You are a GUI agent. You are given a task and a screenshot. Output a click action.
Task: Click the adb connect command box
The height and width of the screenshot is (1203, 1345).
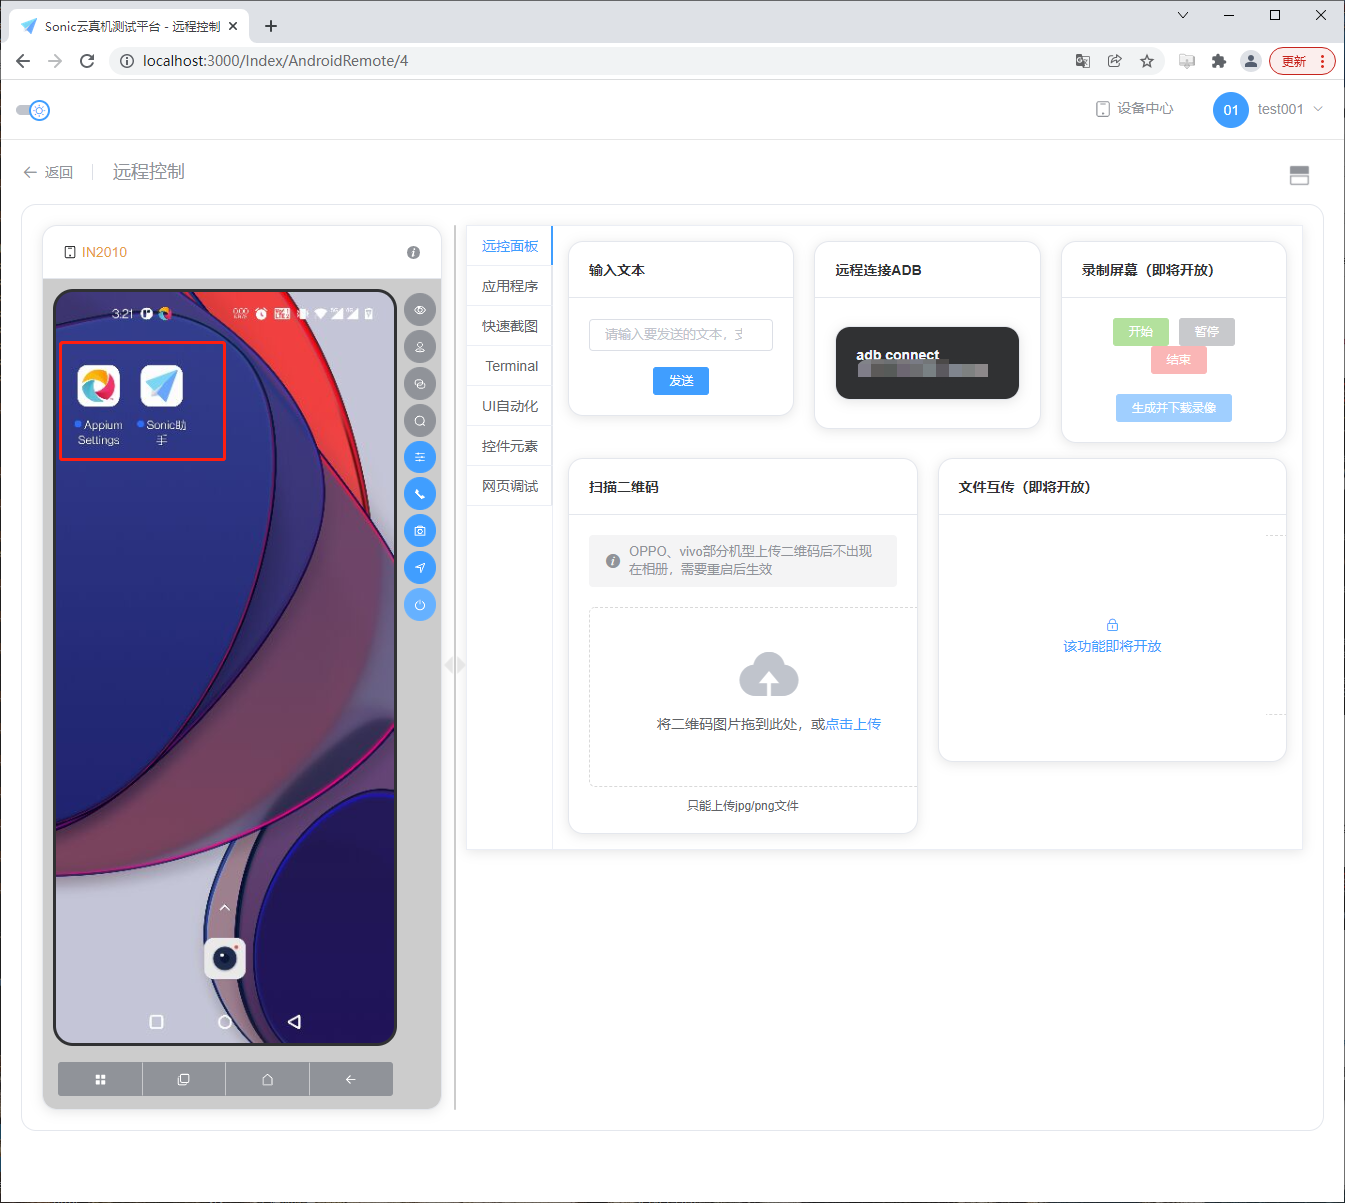[x=927, y=363]
